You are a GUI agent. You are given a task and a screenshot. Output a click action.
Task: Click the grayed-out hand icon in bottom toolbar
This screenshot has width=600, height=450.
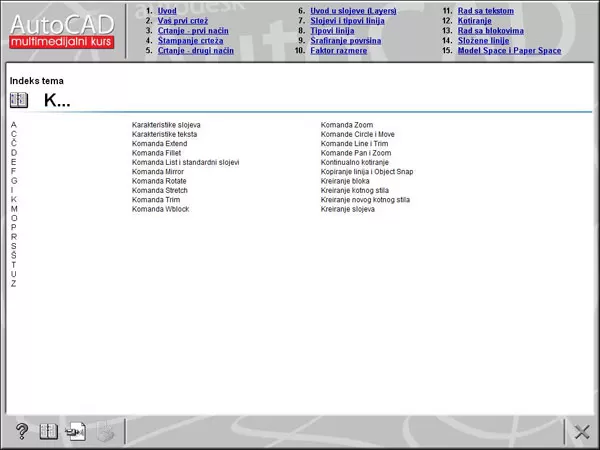(x=105, y=432)
